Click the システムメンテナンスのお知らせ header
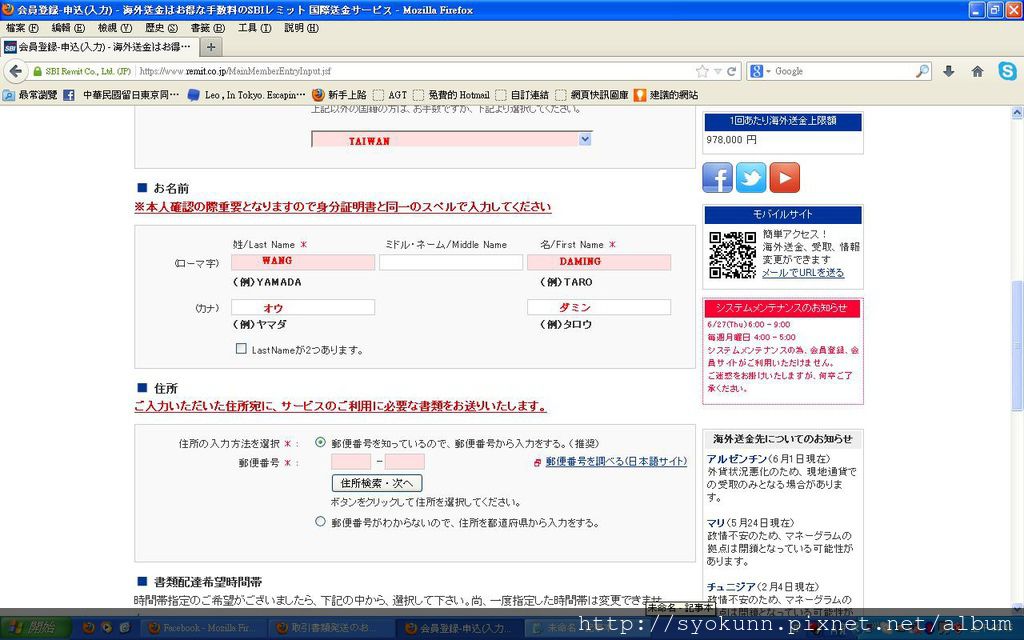This screenshot has height=640, width=1024. click(x=781, y=308)
